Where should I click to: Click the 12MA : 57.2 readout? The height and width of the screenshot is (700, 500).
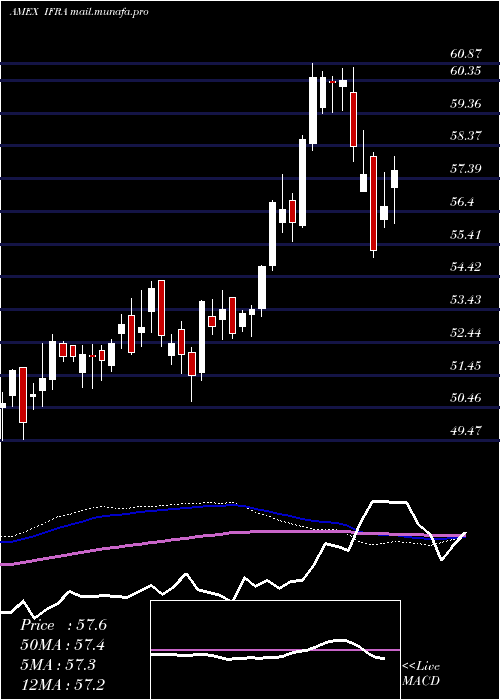[63, 685]
